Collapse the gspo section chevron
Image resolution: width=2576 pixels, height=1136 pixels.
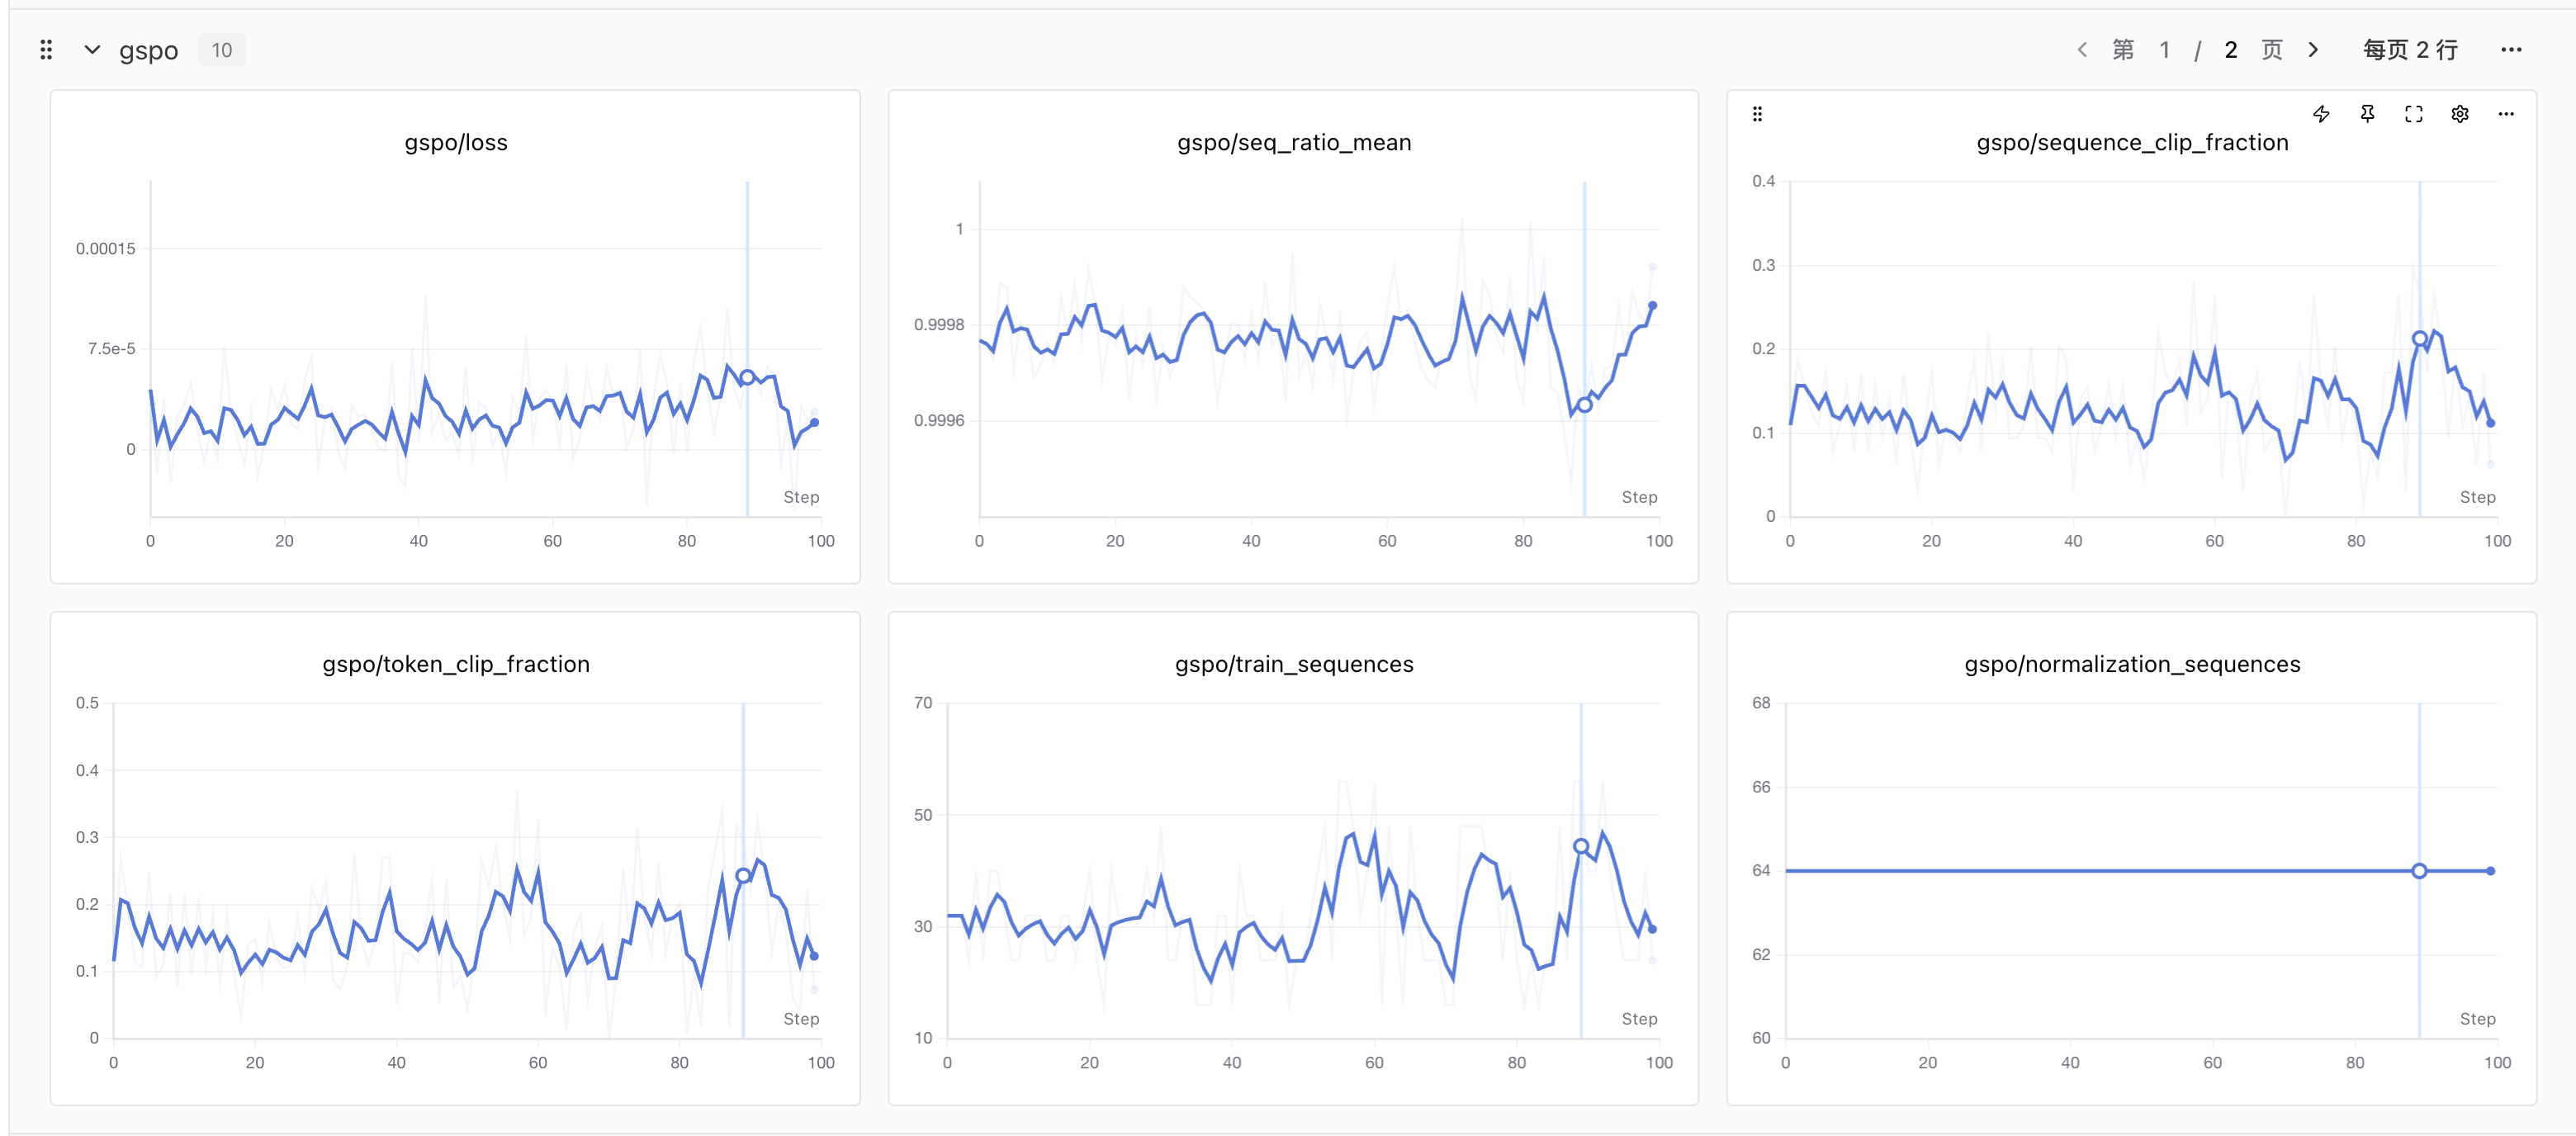pyautogui.click(x=92, y=49)
